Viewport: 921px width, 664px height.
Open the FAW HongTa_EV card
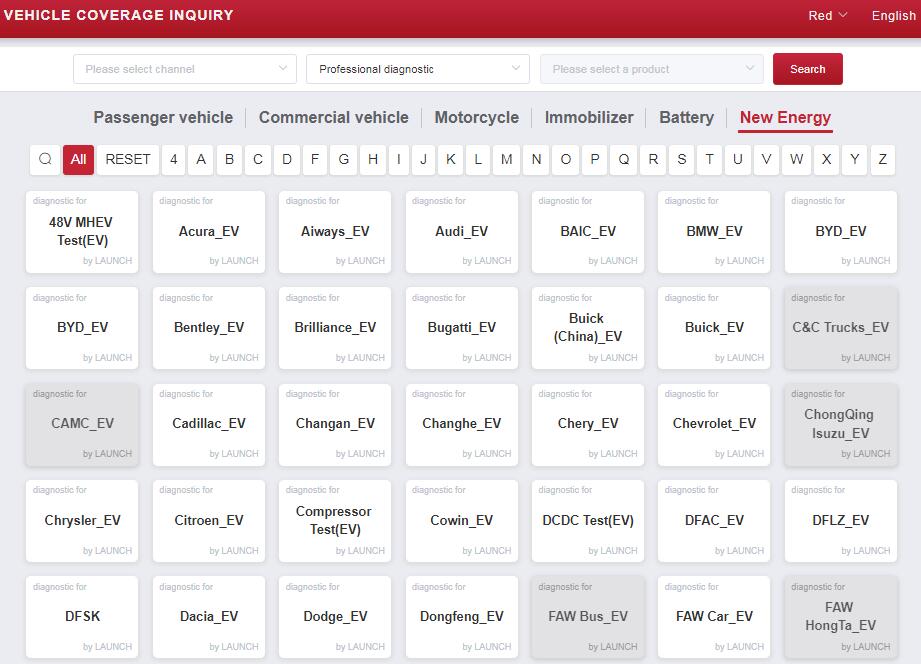point(841,617)
